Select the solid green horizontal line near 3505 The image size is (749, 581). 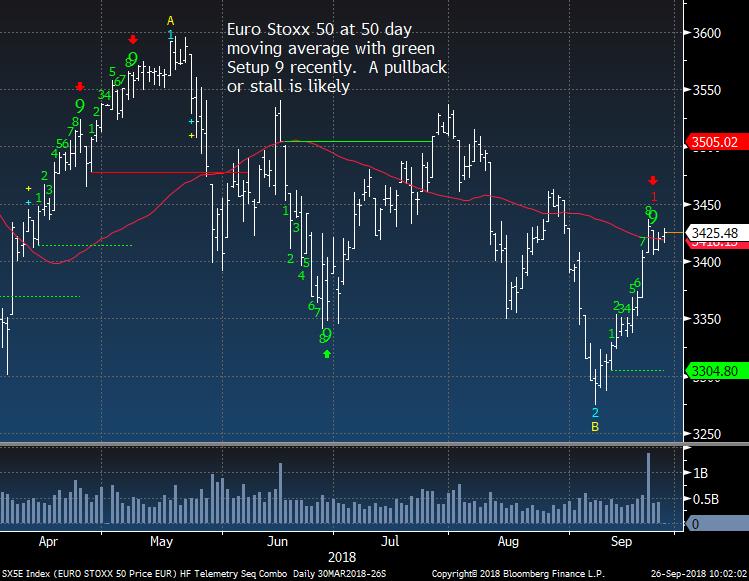tap(358, 141)
